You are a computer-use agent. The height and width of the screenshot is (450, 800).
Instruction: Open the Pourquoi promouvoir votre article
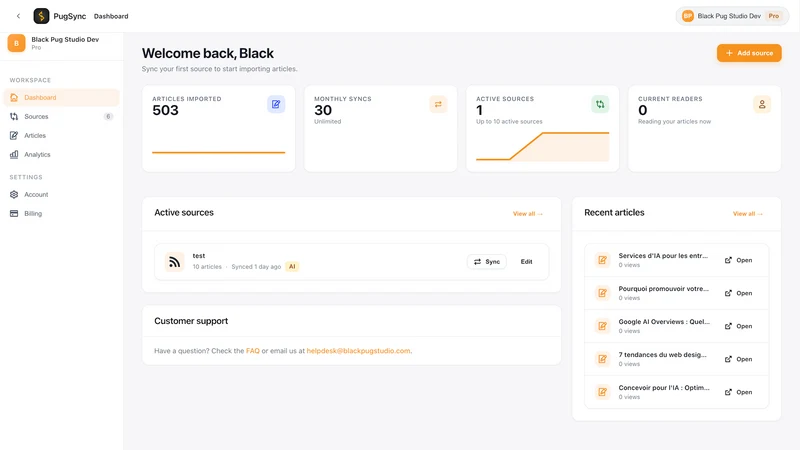[x=738, y=293]
